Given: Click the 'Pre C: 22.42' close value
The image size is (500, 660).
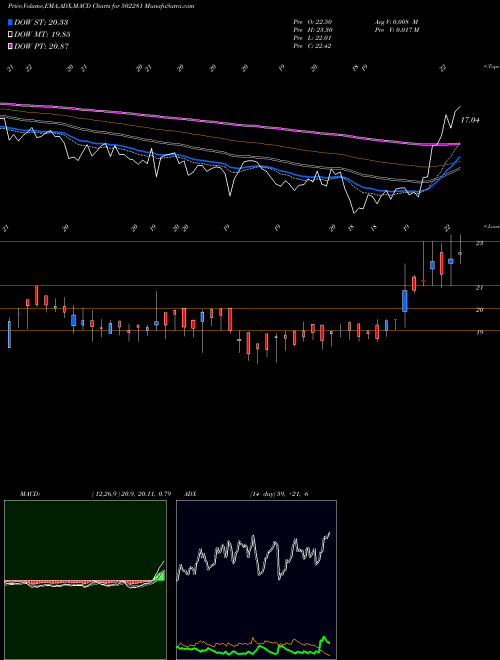Looking at the screenshot, I should (x=312, y=46).
